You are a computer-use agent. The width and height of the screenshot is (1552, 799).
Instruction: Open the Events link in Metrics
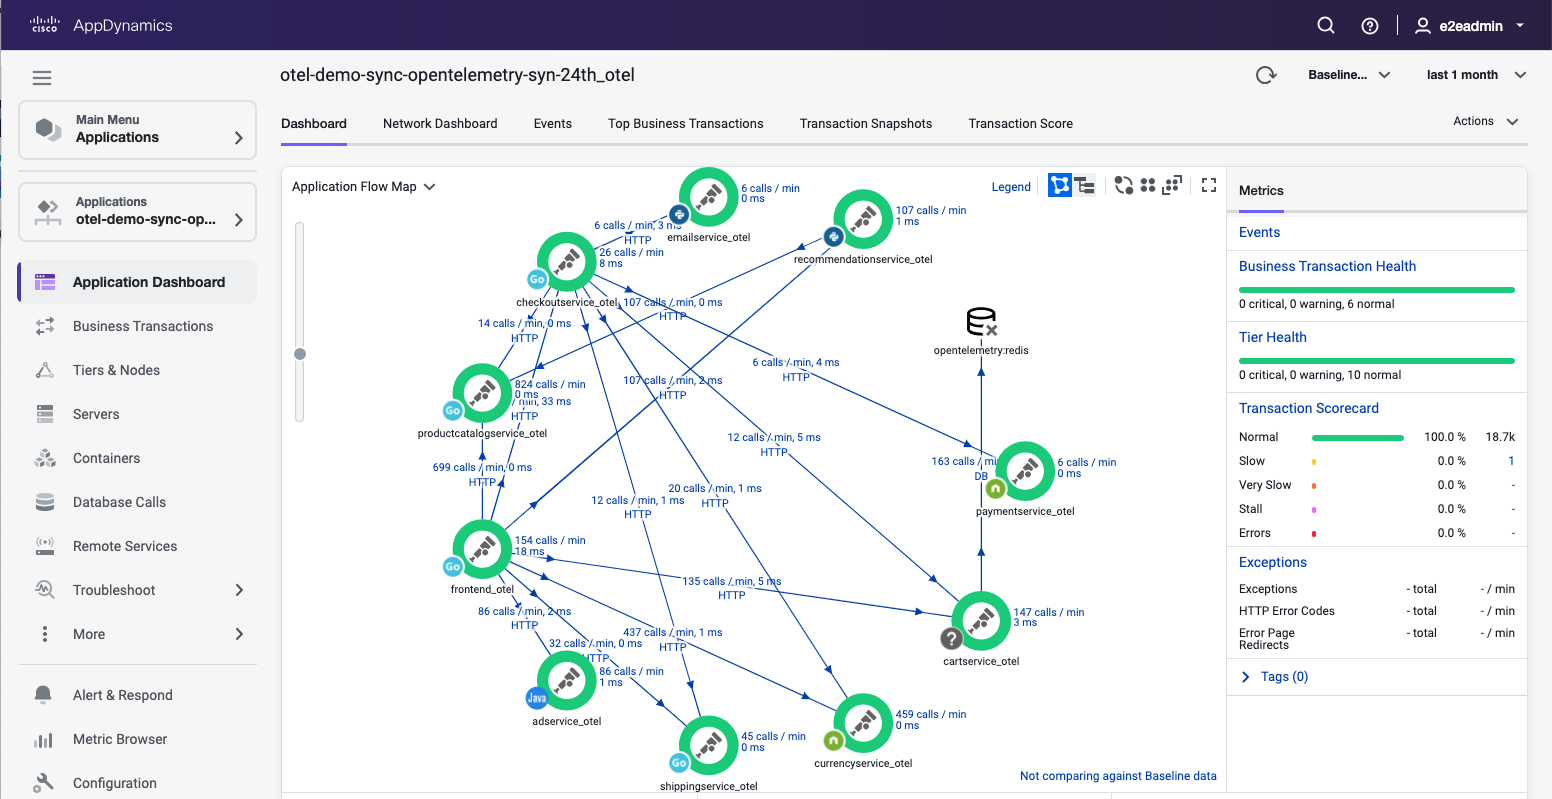(x=1259, y=232)
